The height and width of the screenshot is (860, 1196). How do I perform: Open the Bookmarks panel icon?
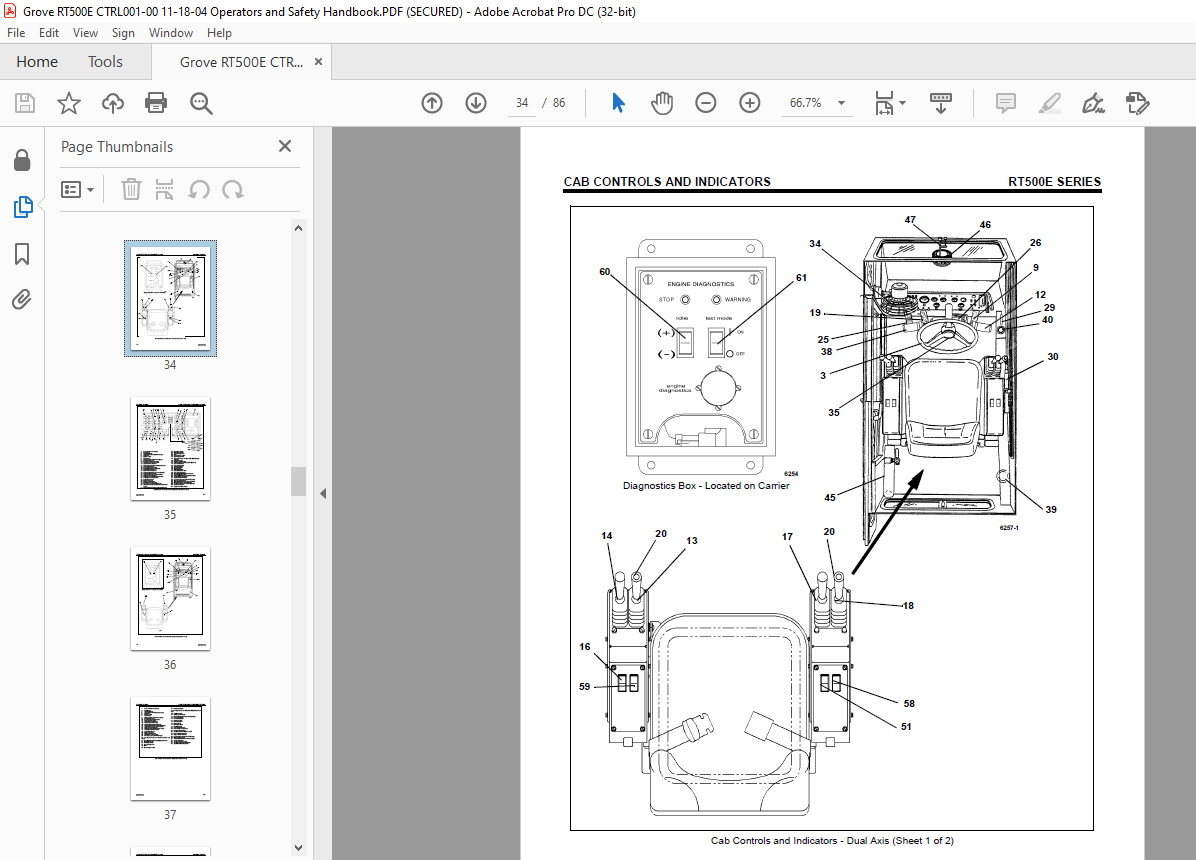[x=22, y=254]
